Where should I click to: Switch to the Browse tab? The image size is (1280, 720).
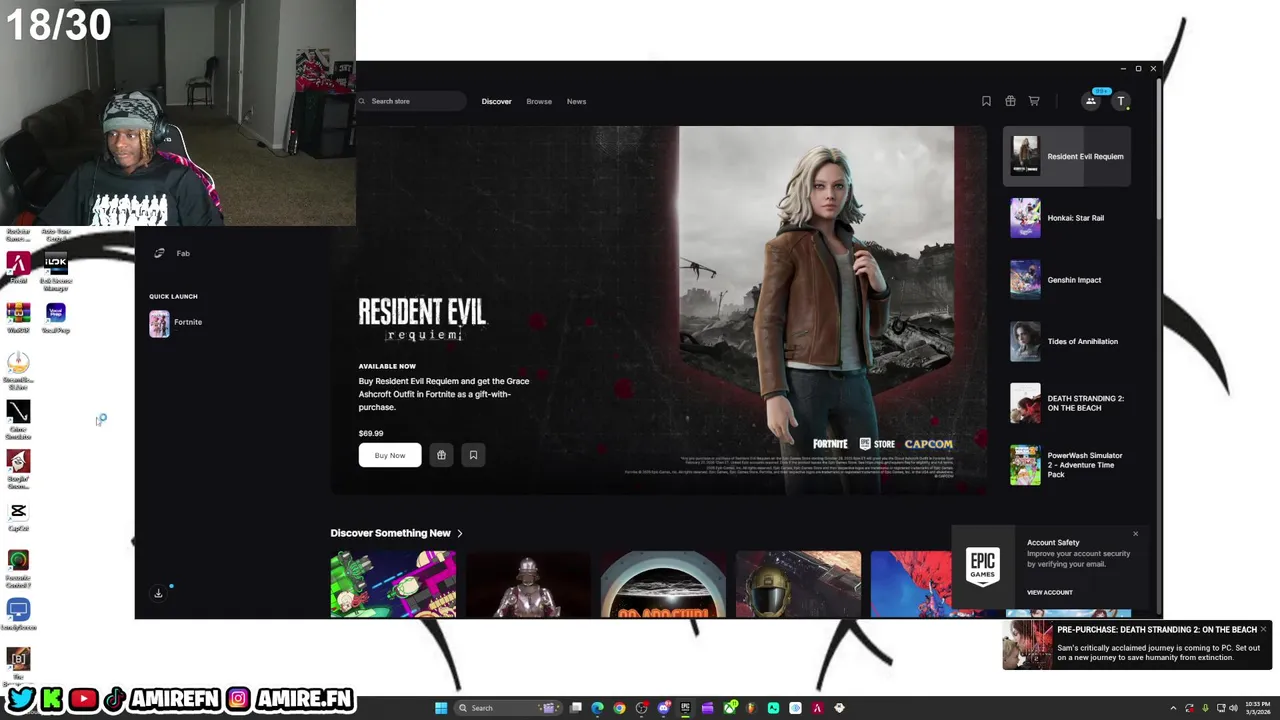pyautogui.click(x=539, y=101)
